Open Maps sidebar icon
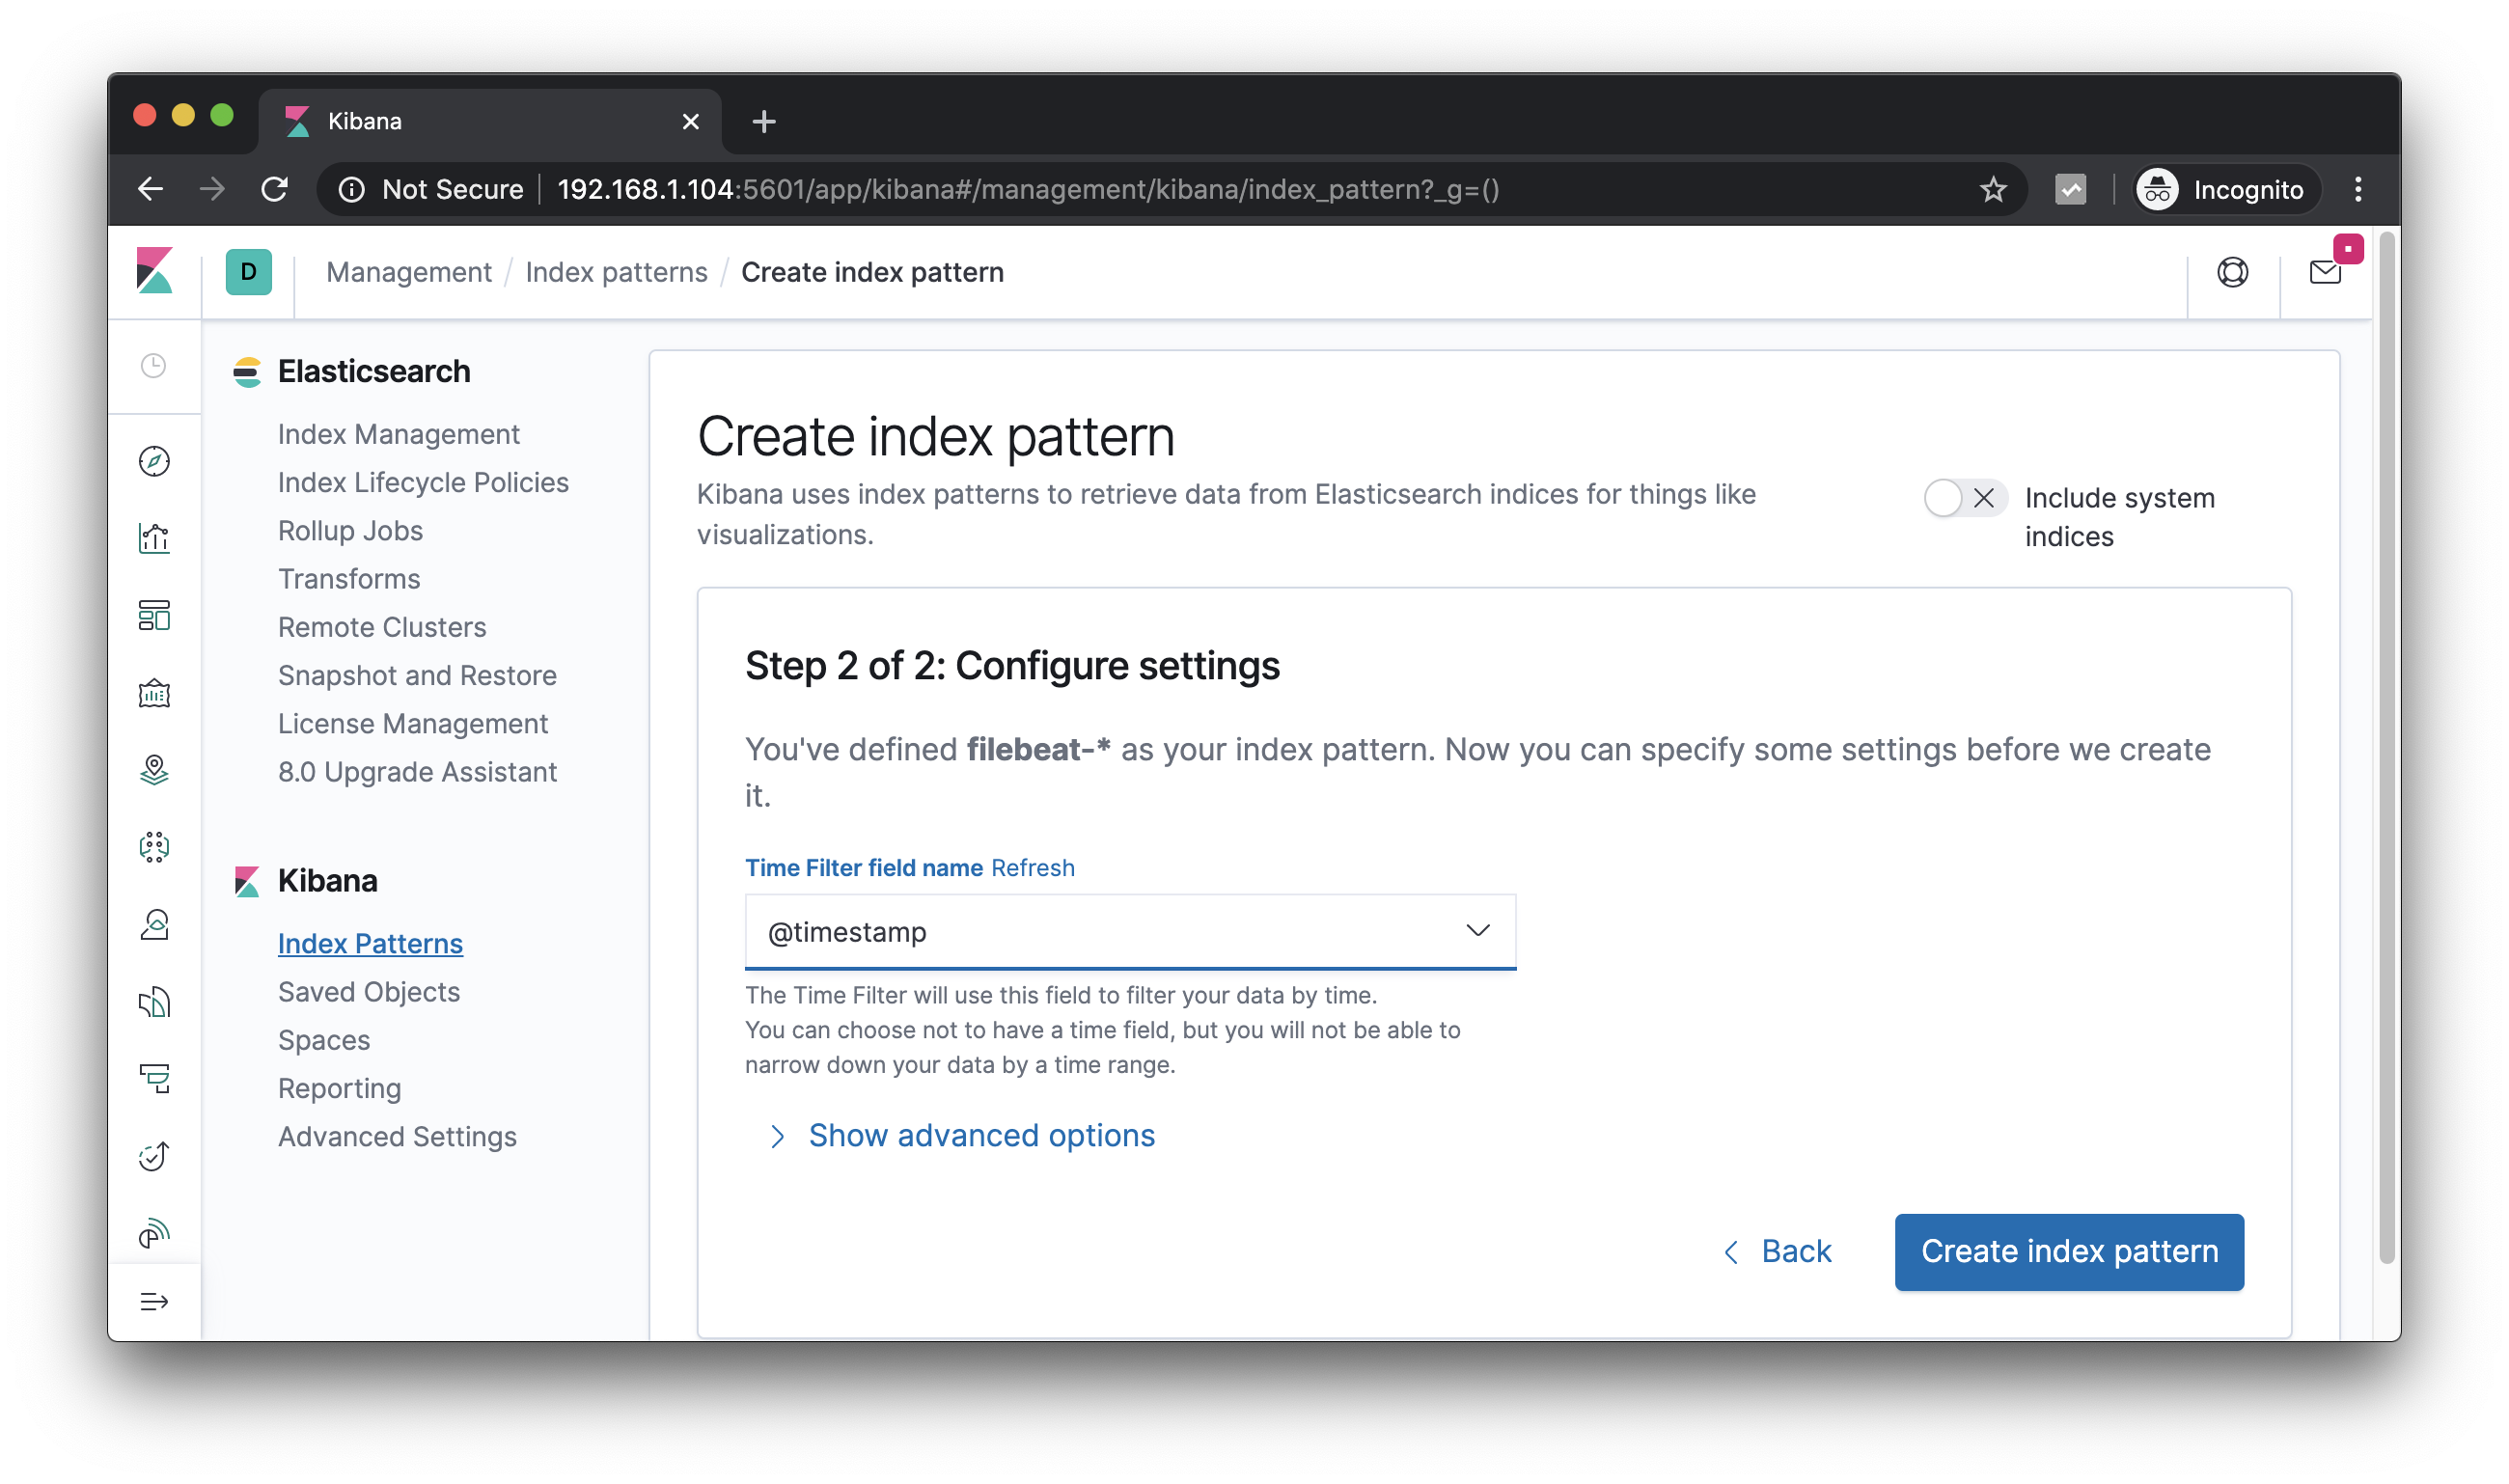This screenshot has width=2509, height=1484. (x=154, y=770)
